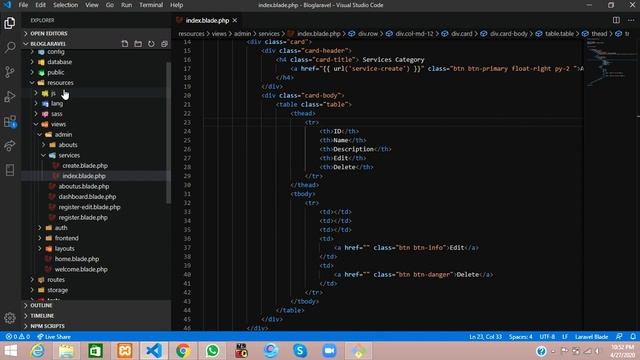This screenshot has width=640, height=360.
Task: Expand the database folder
Action: (59, 62)
